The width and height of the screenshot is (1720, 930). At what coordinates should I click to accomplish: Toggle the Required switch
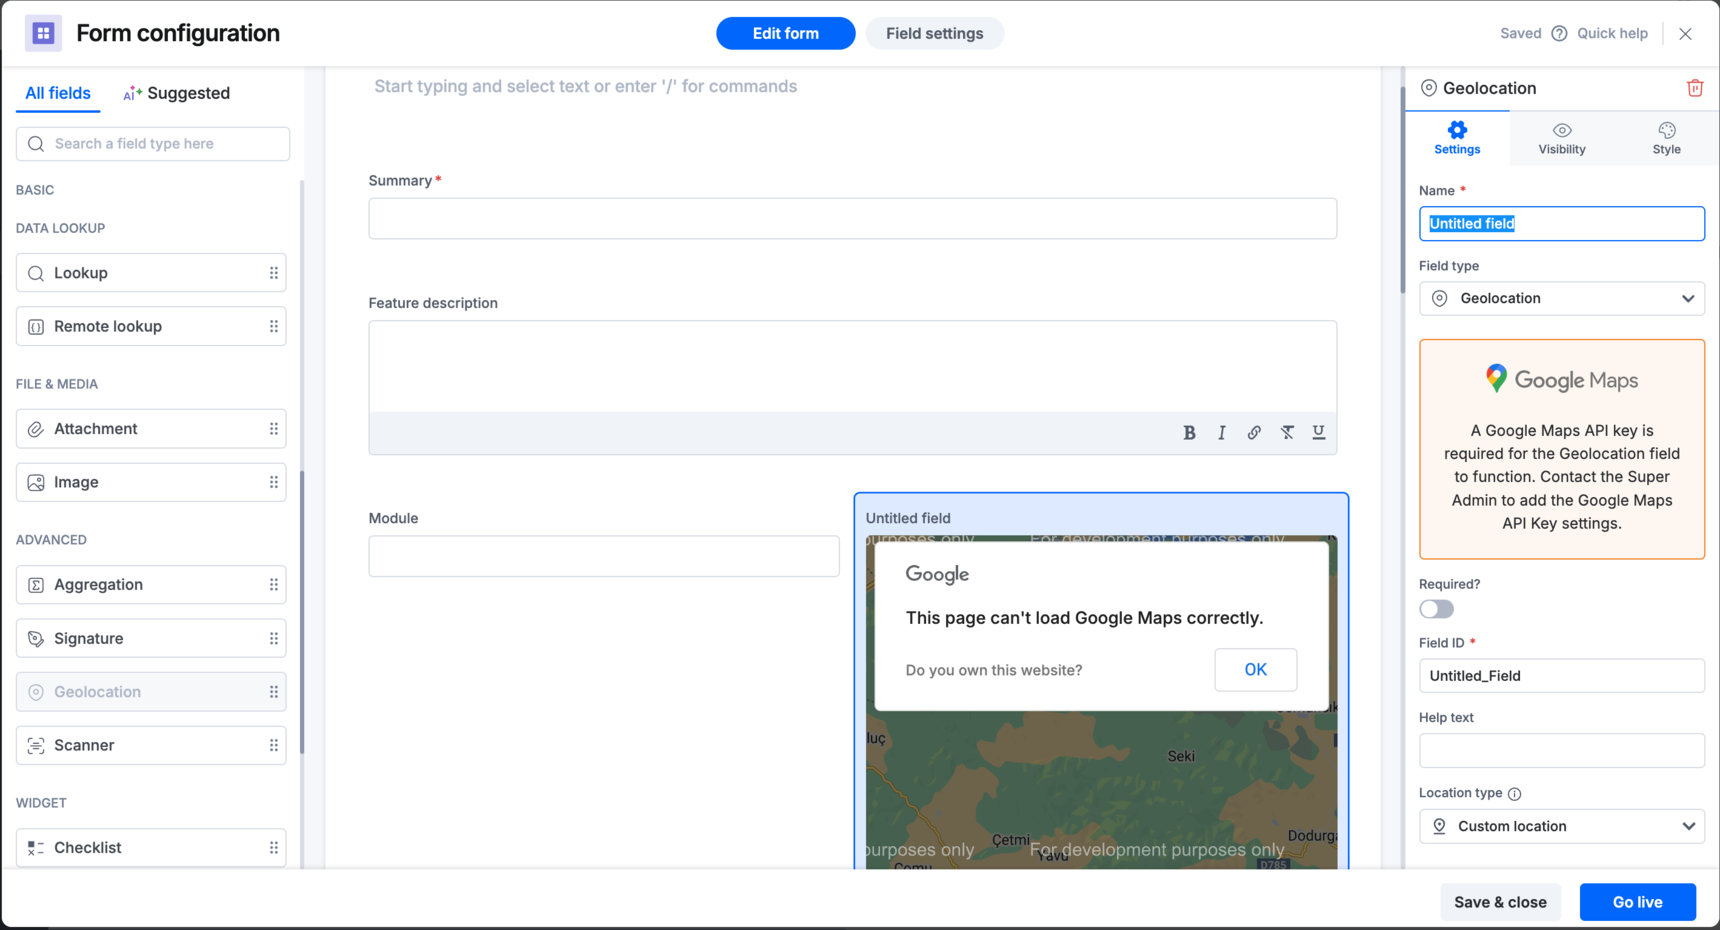pyautogui.click(x=1436, y=609)
